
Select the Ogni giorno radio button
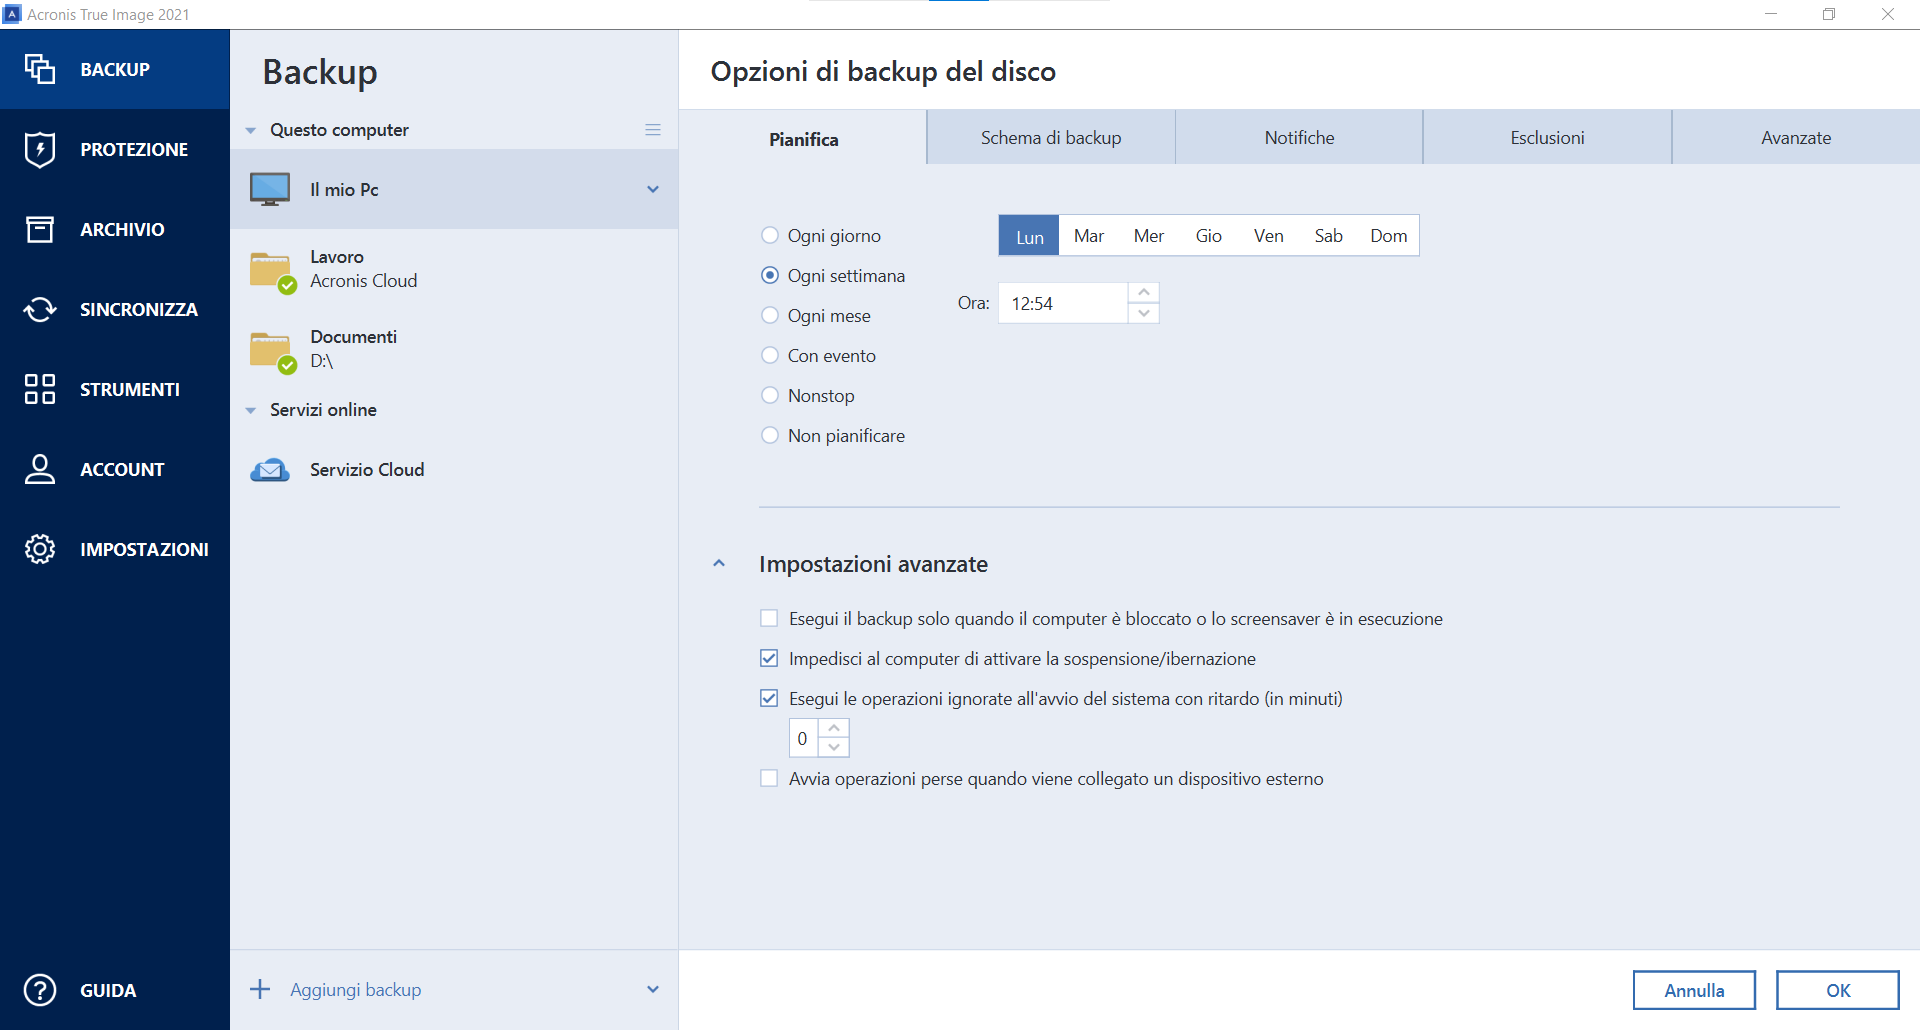(x=770, y=235)
